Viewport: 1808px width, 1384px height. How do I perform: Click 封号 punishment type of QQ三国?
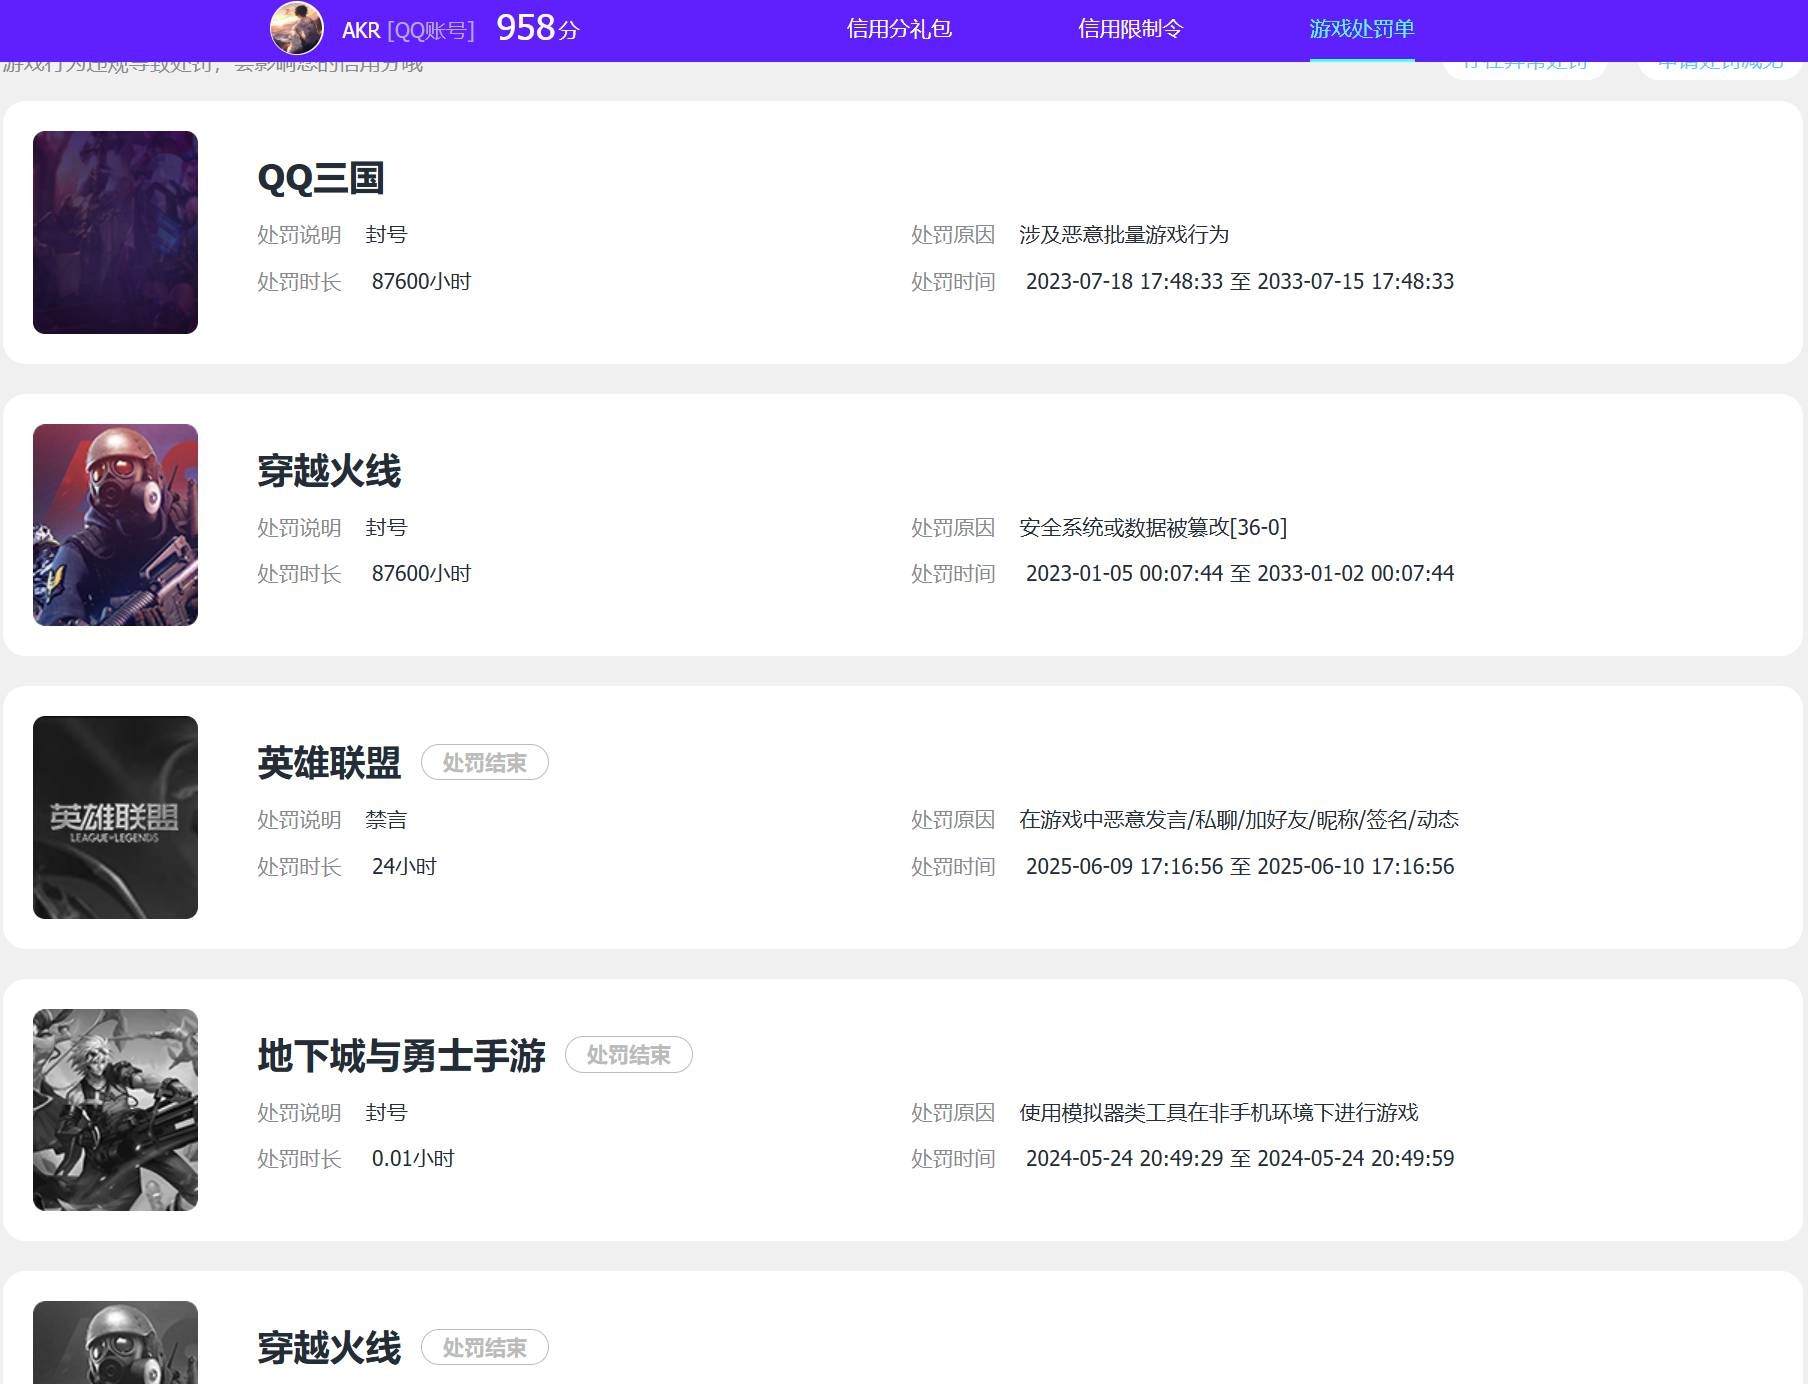pyautogui.click(x=386, y=235)
